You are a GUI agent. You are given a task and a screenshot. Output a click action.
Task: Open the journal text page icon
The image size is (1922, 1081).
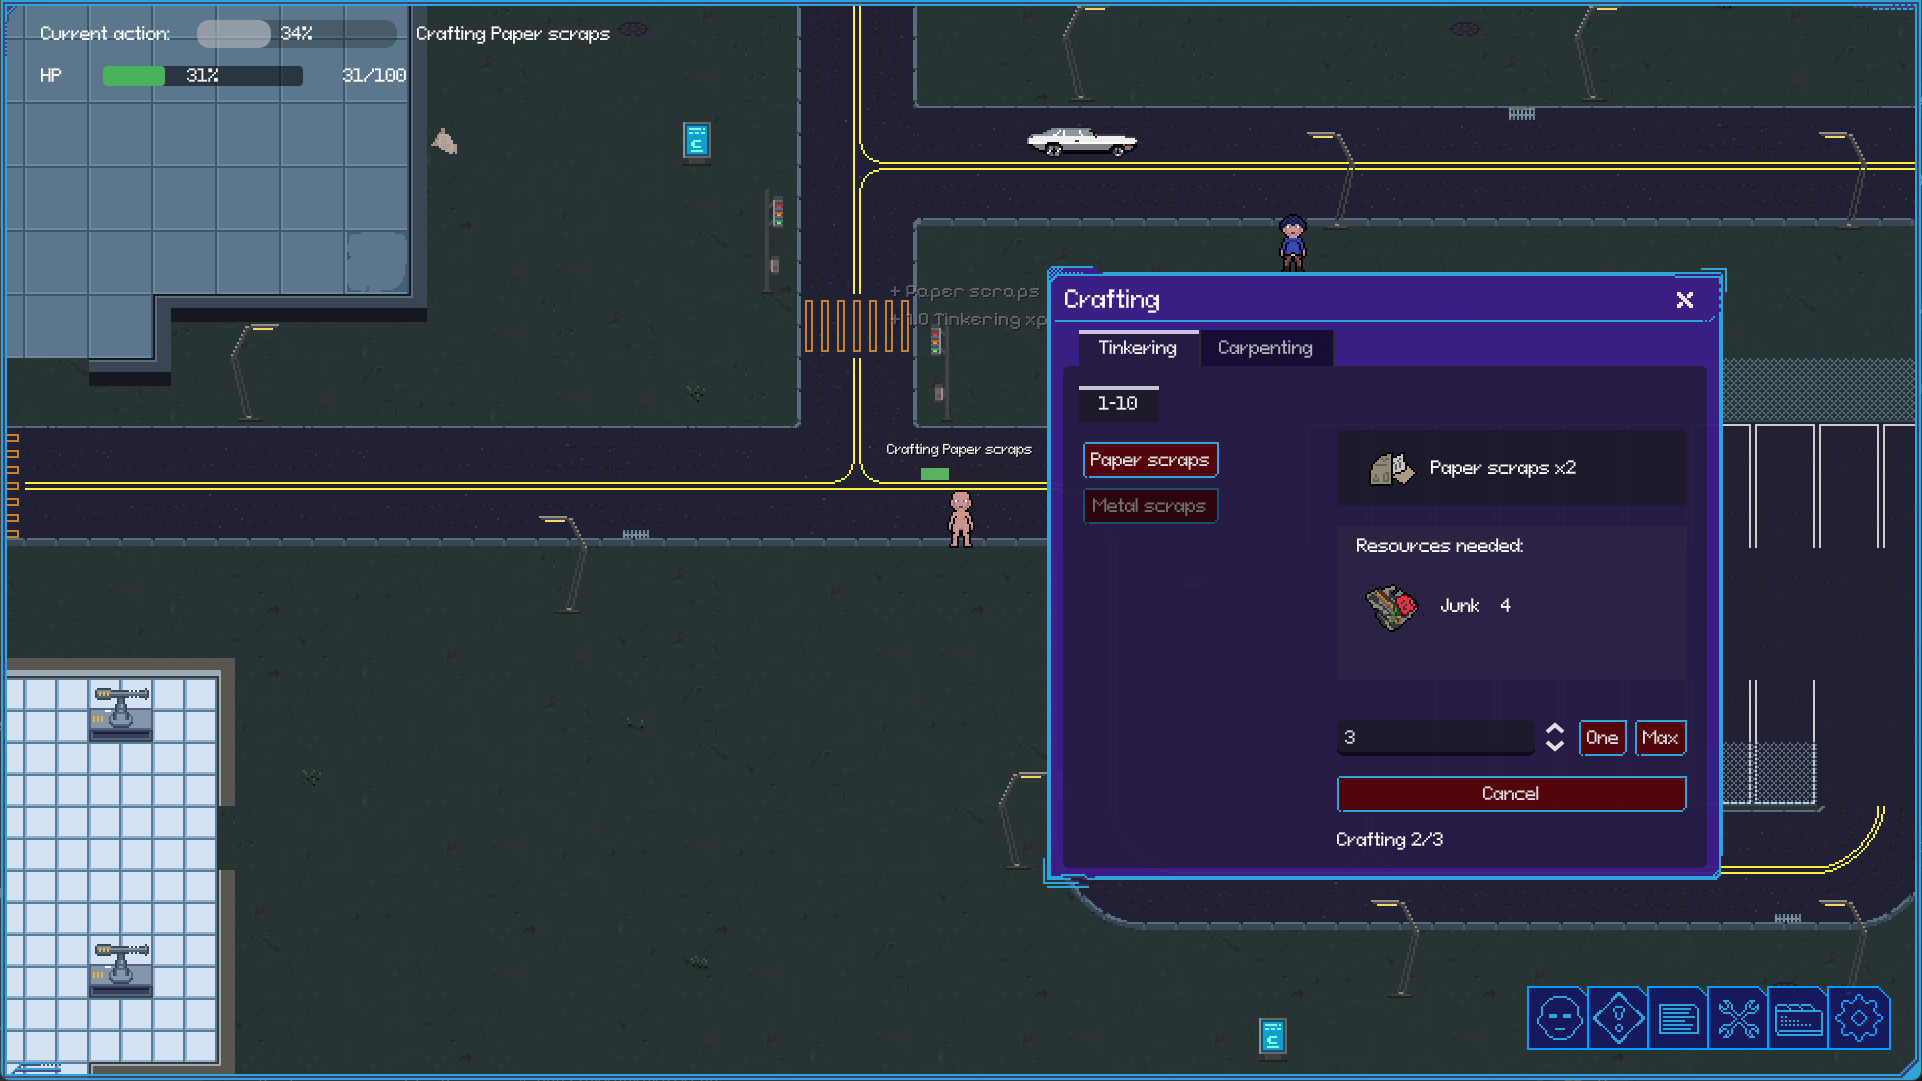tap(1678, 1019)
